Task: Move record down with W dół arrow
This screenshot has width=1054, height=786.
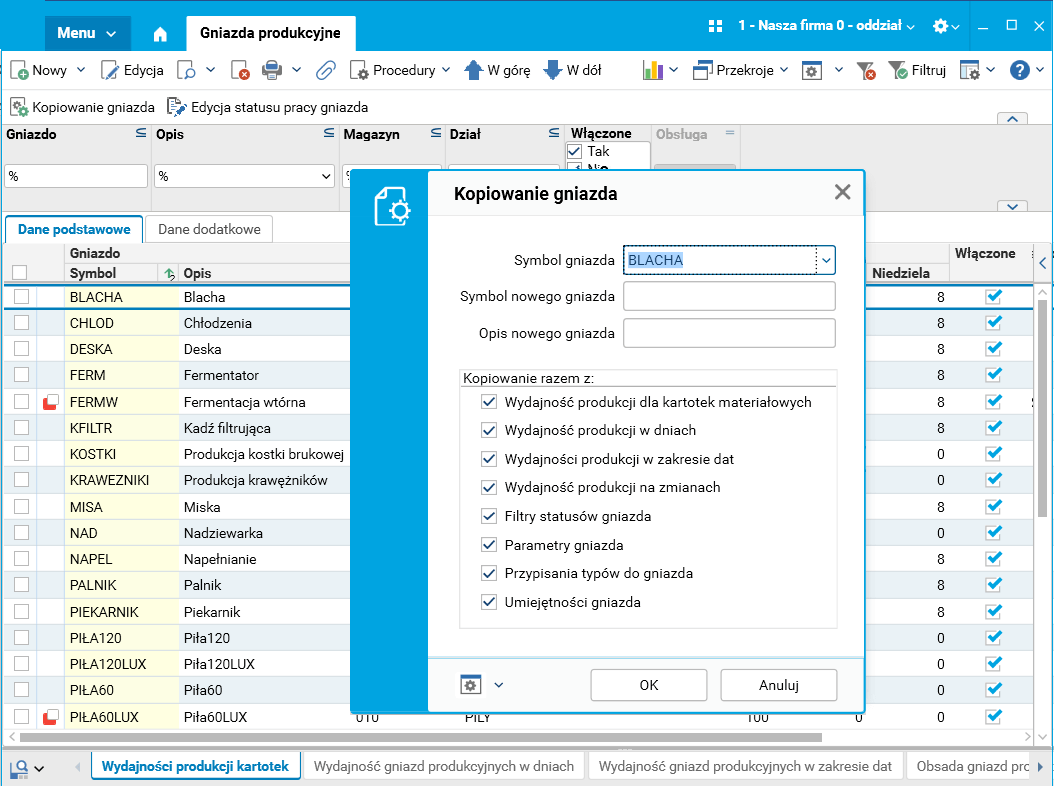Action: click(552, 70)
